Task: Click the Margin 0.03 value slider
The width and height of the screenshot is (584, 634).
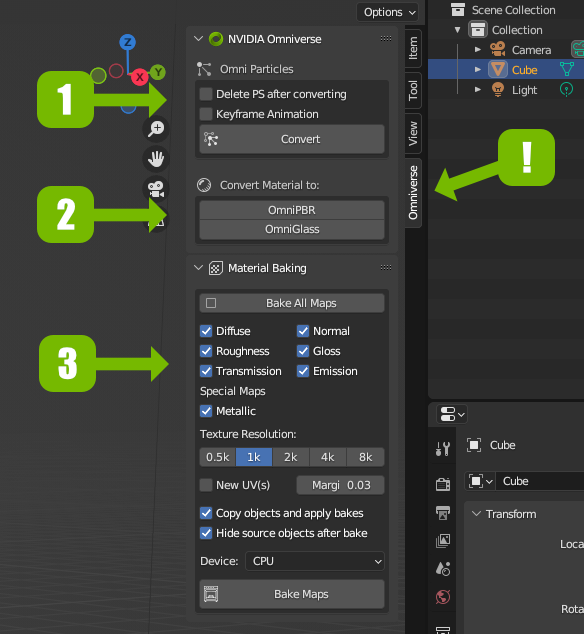Action: coord(340,485)
